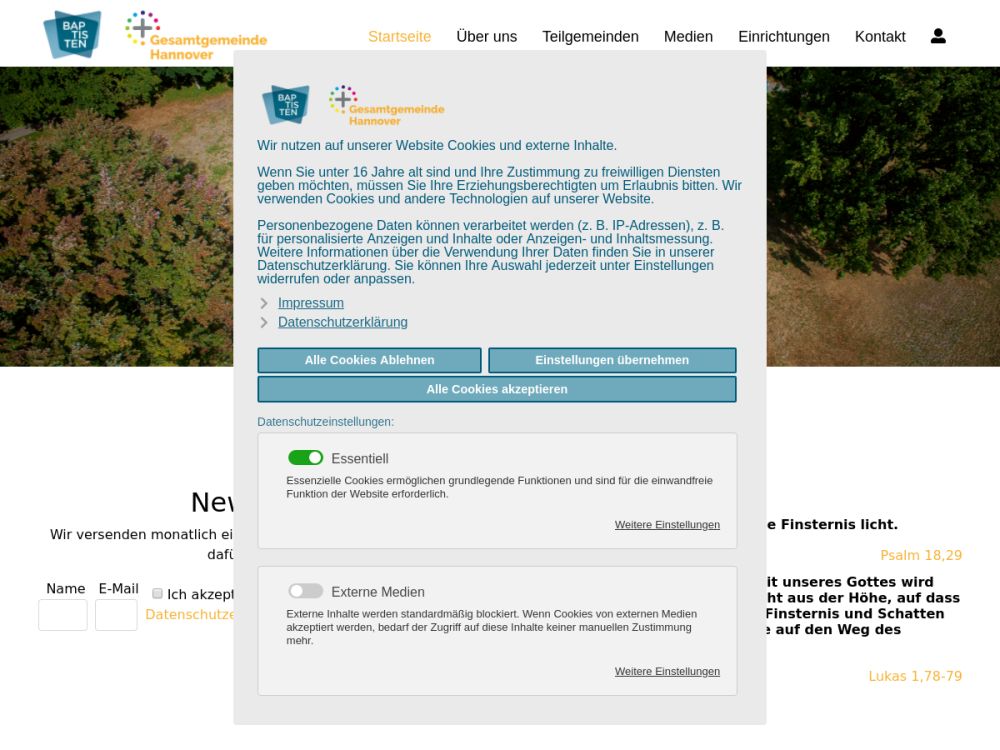Expand Weitere Einstellungen under Externe Medien
This screenshot has width=1000, height=750.
coord(667,672)
